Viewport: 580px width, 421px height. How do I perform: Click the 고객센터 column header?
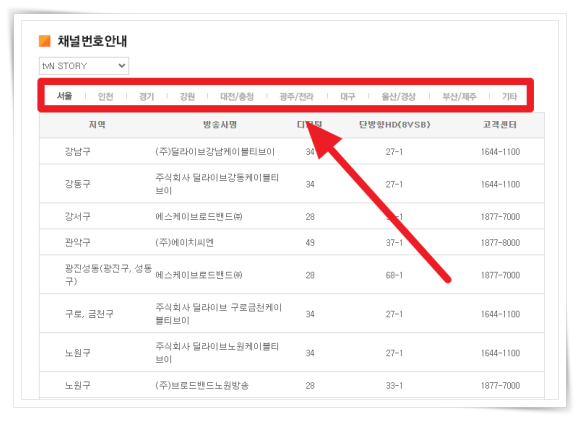click(x=500, y=125)
